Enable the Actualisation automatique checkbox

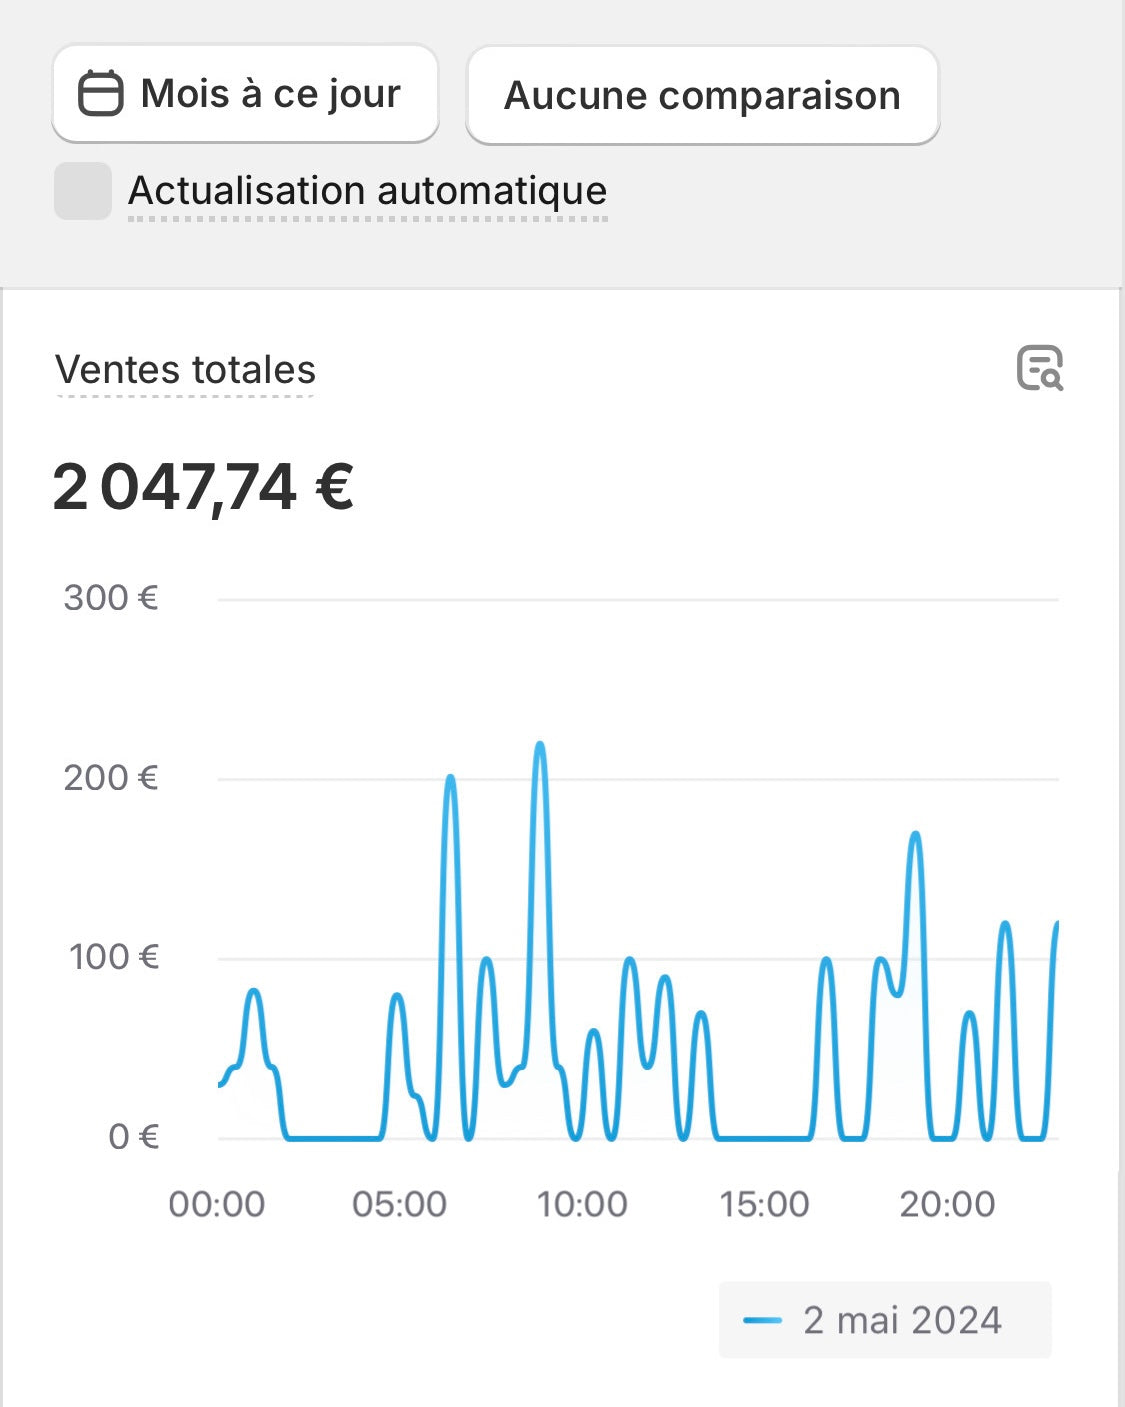click(x=83, y=191)
